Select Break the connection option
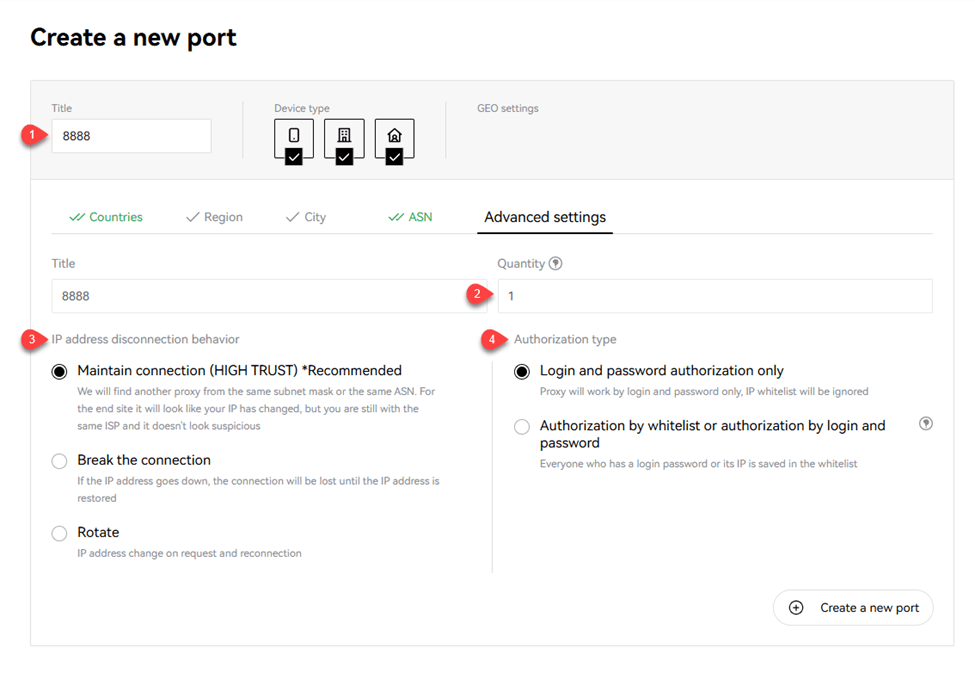Viewport: 975px width, 679px height. tap(60, 461)
